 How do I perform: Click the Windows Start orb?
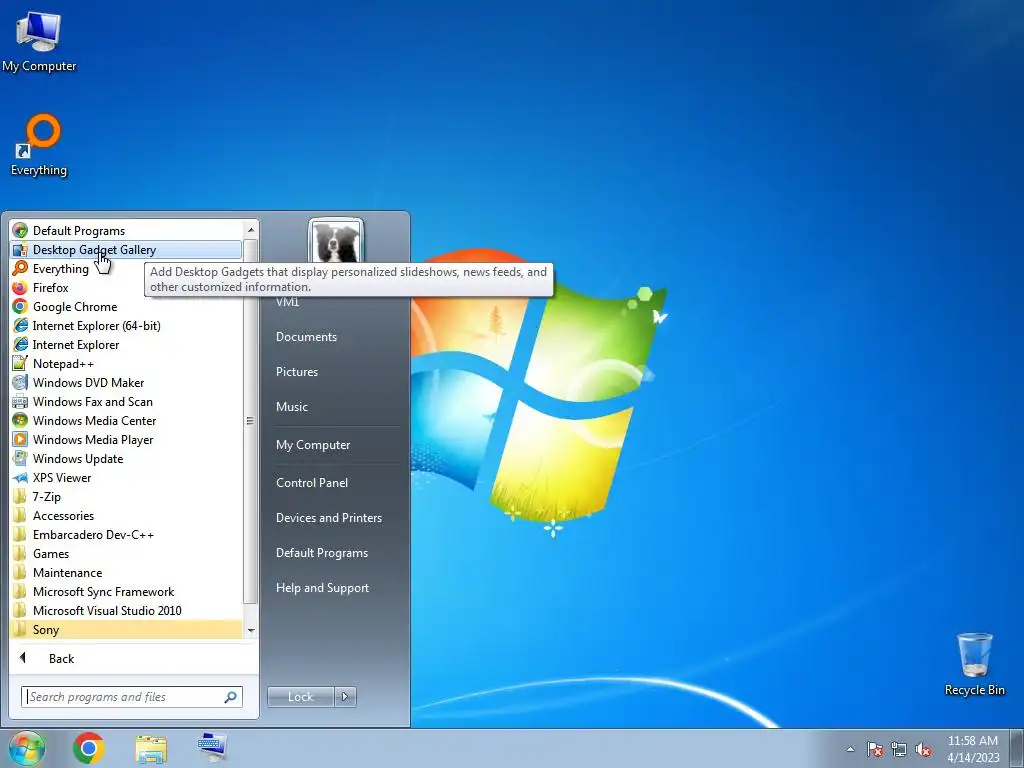click(27, 748)
